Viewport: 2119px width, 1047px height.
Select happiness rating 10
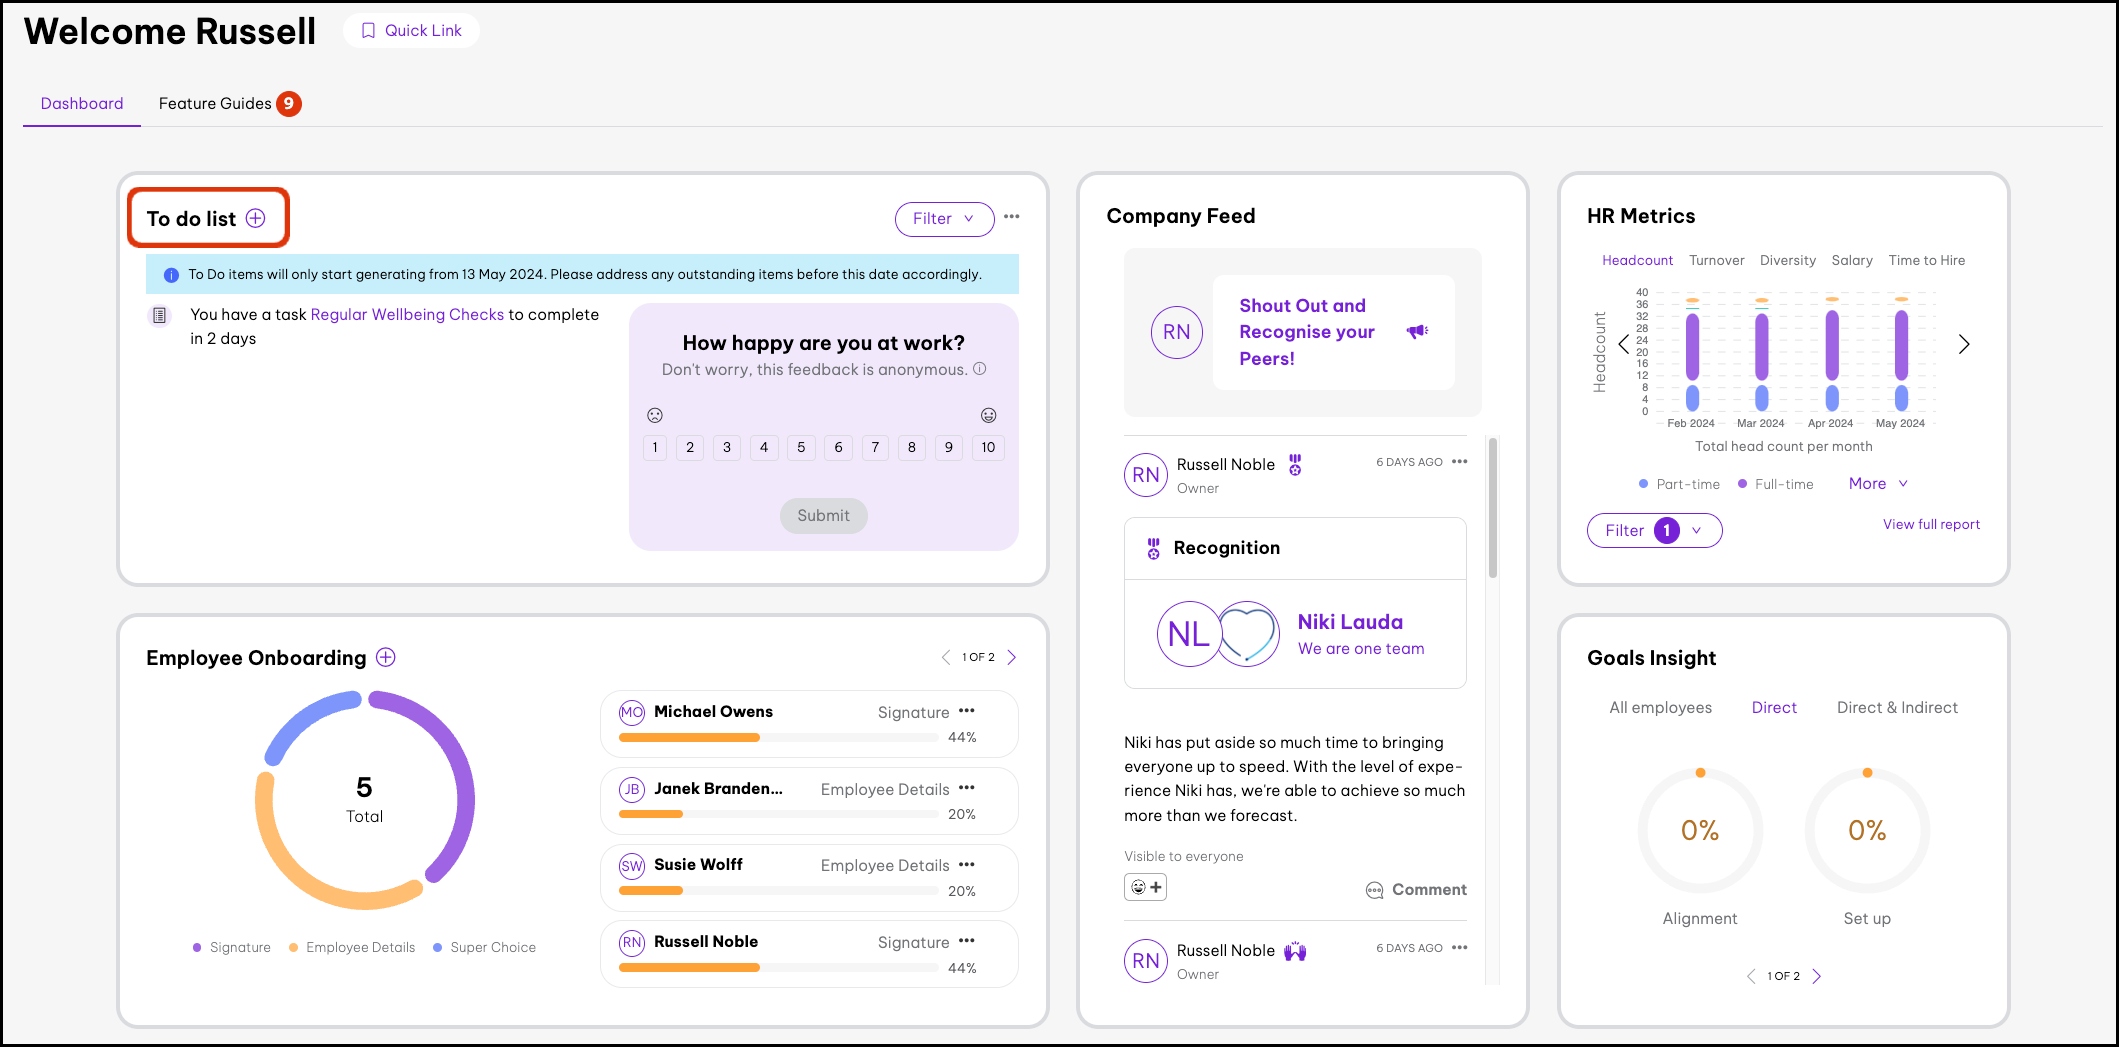coord(988,447)
